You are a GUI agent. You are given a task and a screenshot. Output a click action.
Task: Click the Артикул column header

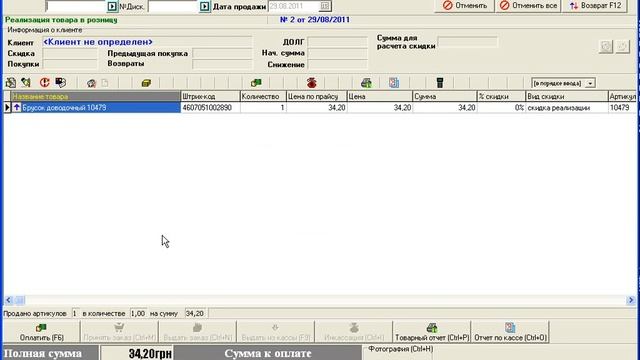(x=622, y=97)
